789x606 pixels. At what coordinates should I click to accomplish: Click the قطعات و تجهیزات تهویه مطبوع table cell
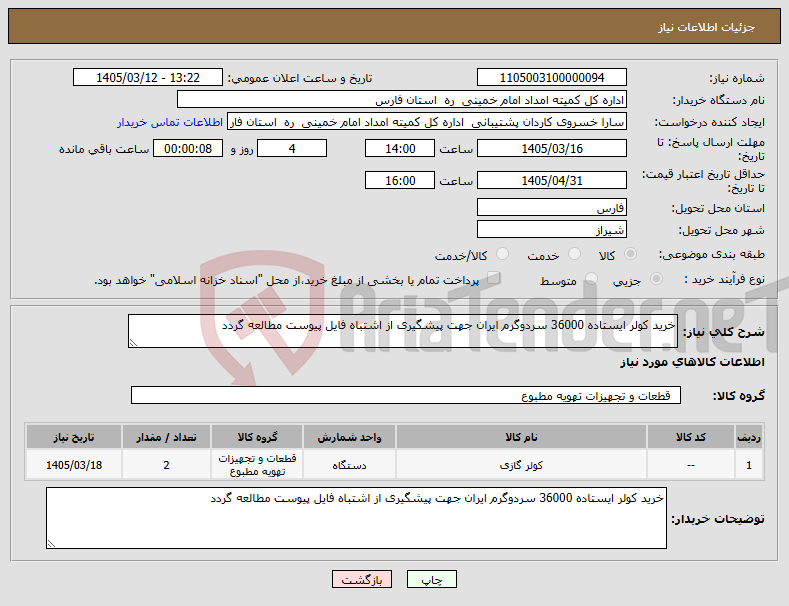pyautogui.click(x=257, y=465)
